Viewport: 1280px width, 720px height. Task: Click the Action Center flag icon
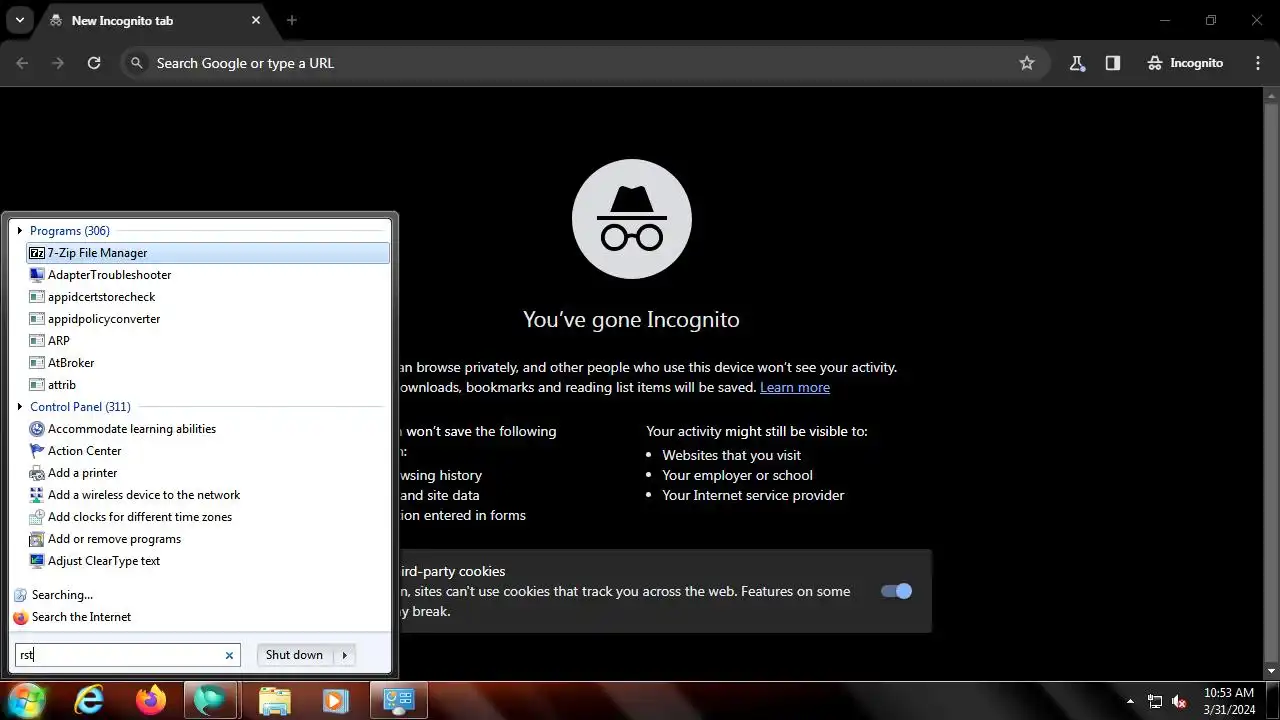(x=37, y=451)
